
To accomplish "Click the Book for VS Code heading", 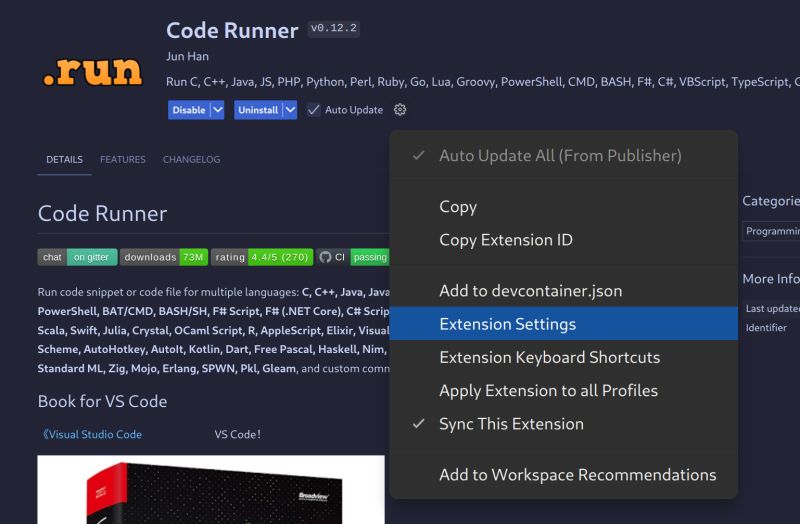I will (103, 402).
